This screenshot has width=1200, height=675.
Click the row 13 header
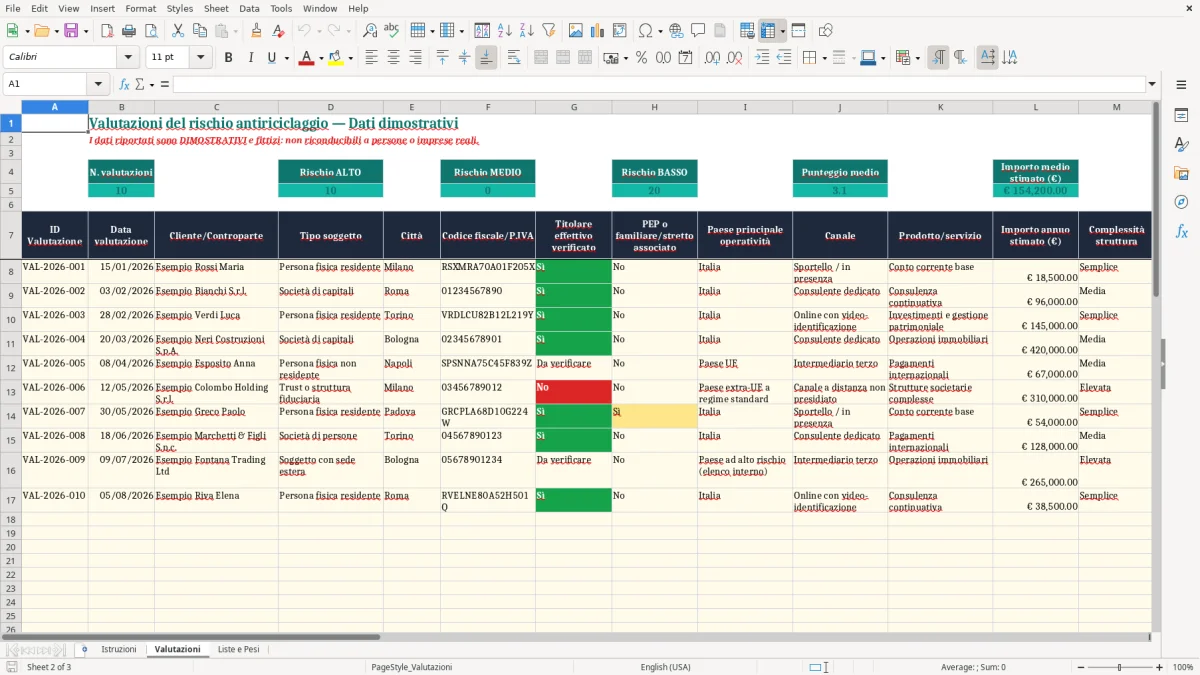point(11,392)
